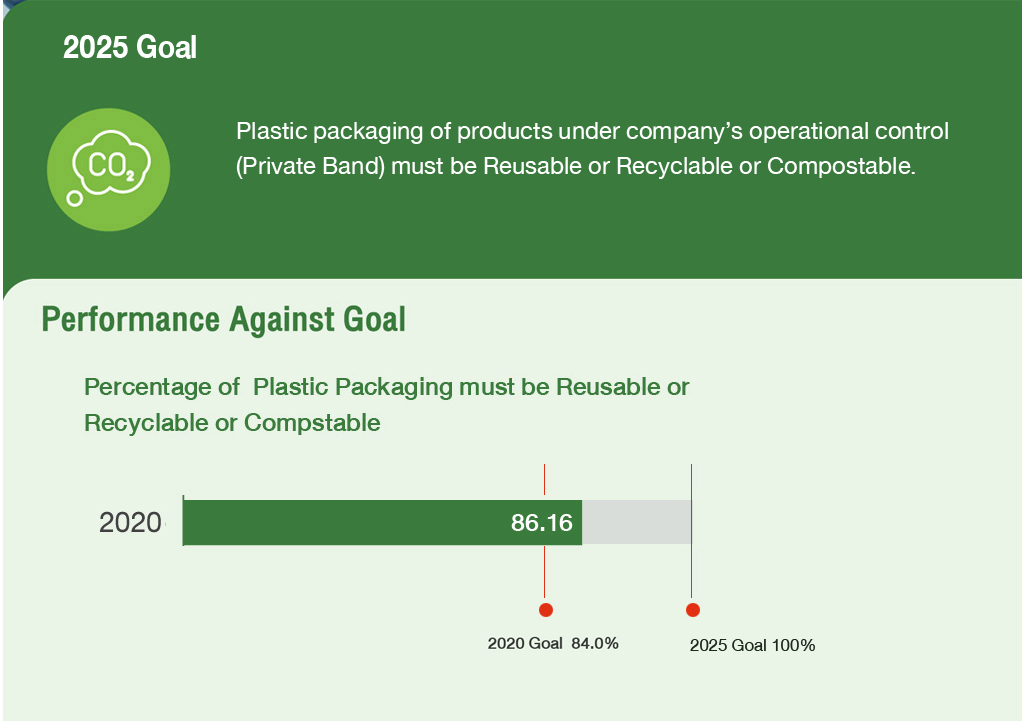
Task: Click the red dot above 2020 Goal
Action: pos(546,610)
